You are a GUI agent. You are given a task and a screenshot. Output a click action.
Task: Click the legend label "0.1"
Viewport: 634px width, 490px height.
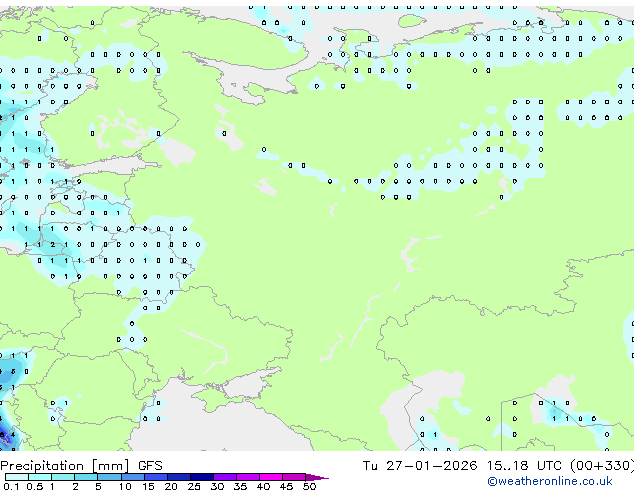tap(11, 486)
